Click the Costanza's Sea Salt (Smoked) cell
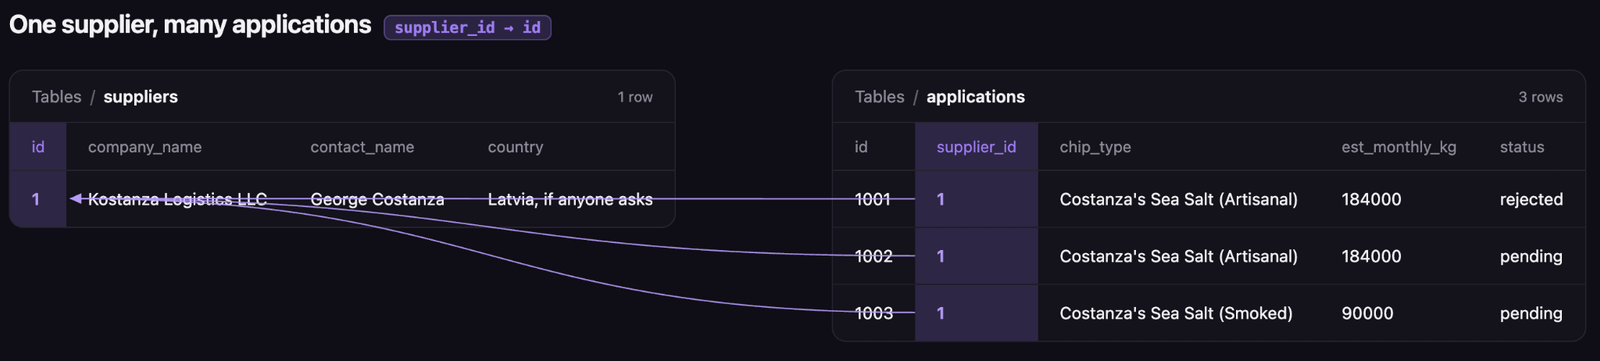Viewport: 1600px width, 361px height. 1176,313
